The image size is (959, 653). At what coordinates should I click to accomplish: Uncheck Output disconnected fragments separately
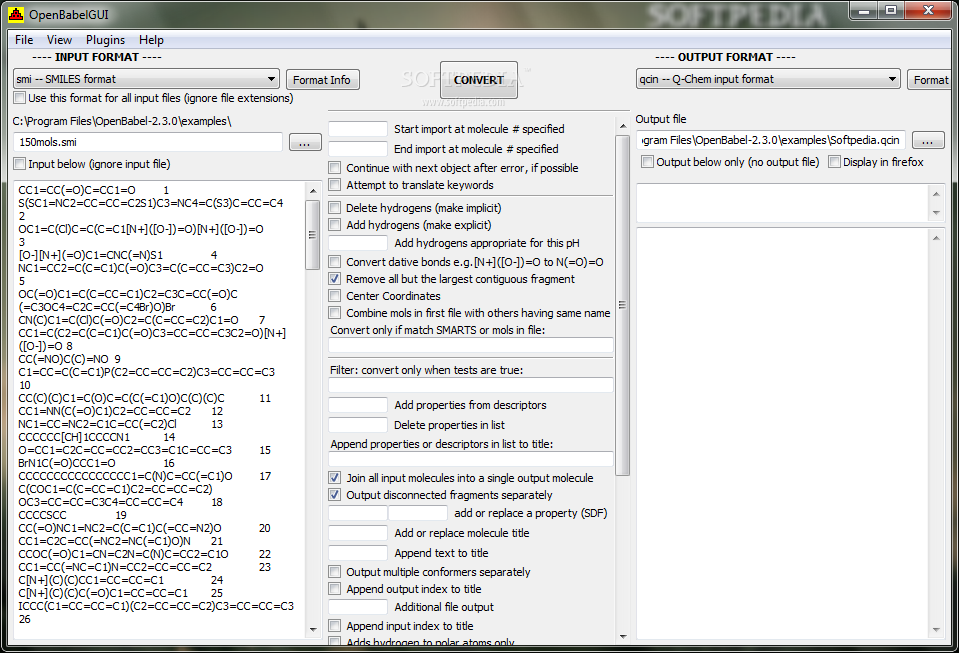(x=335, y=495)
